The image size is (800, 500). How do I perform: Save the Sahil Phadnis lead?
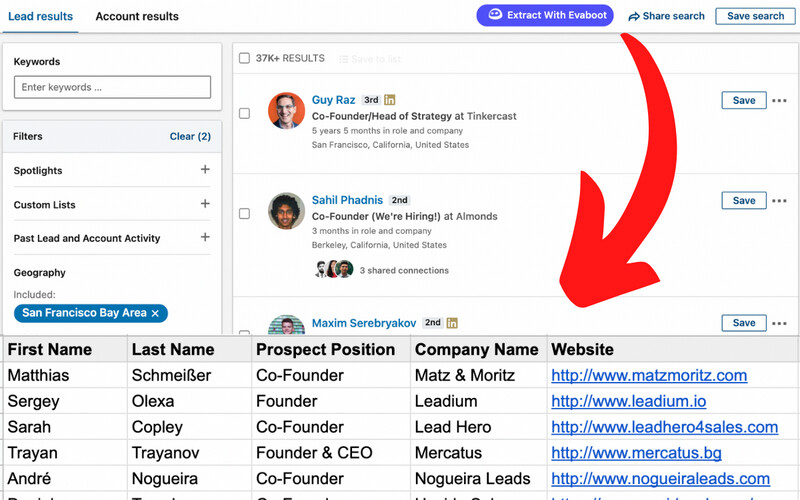tap(744, 201)
